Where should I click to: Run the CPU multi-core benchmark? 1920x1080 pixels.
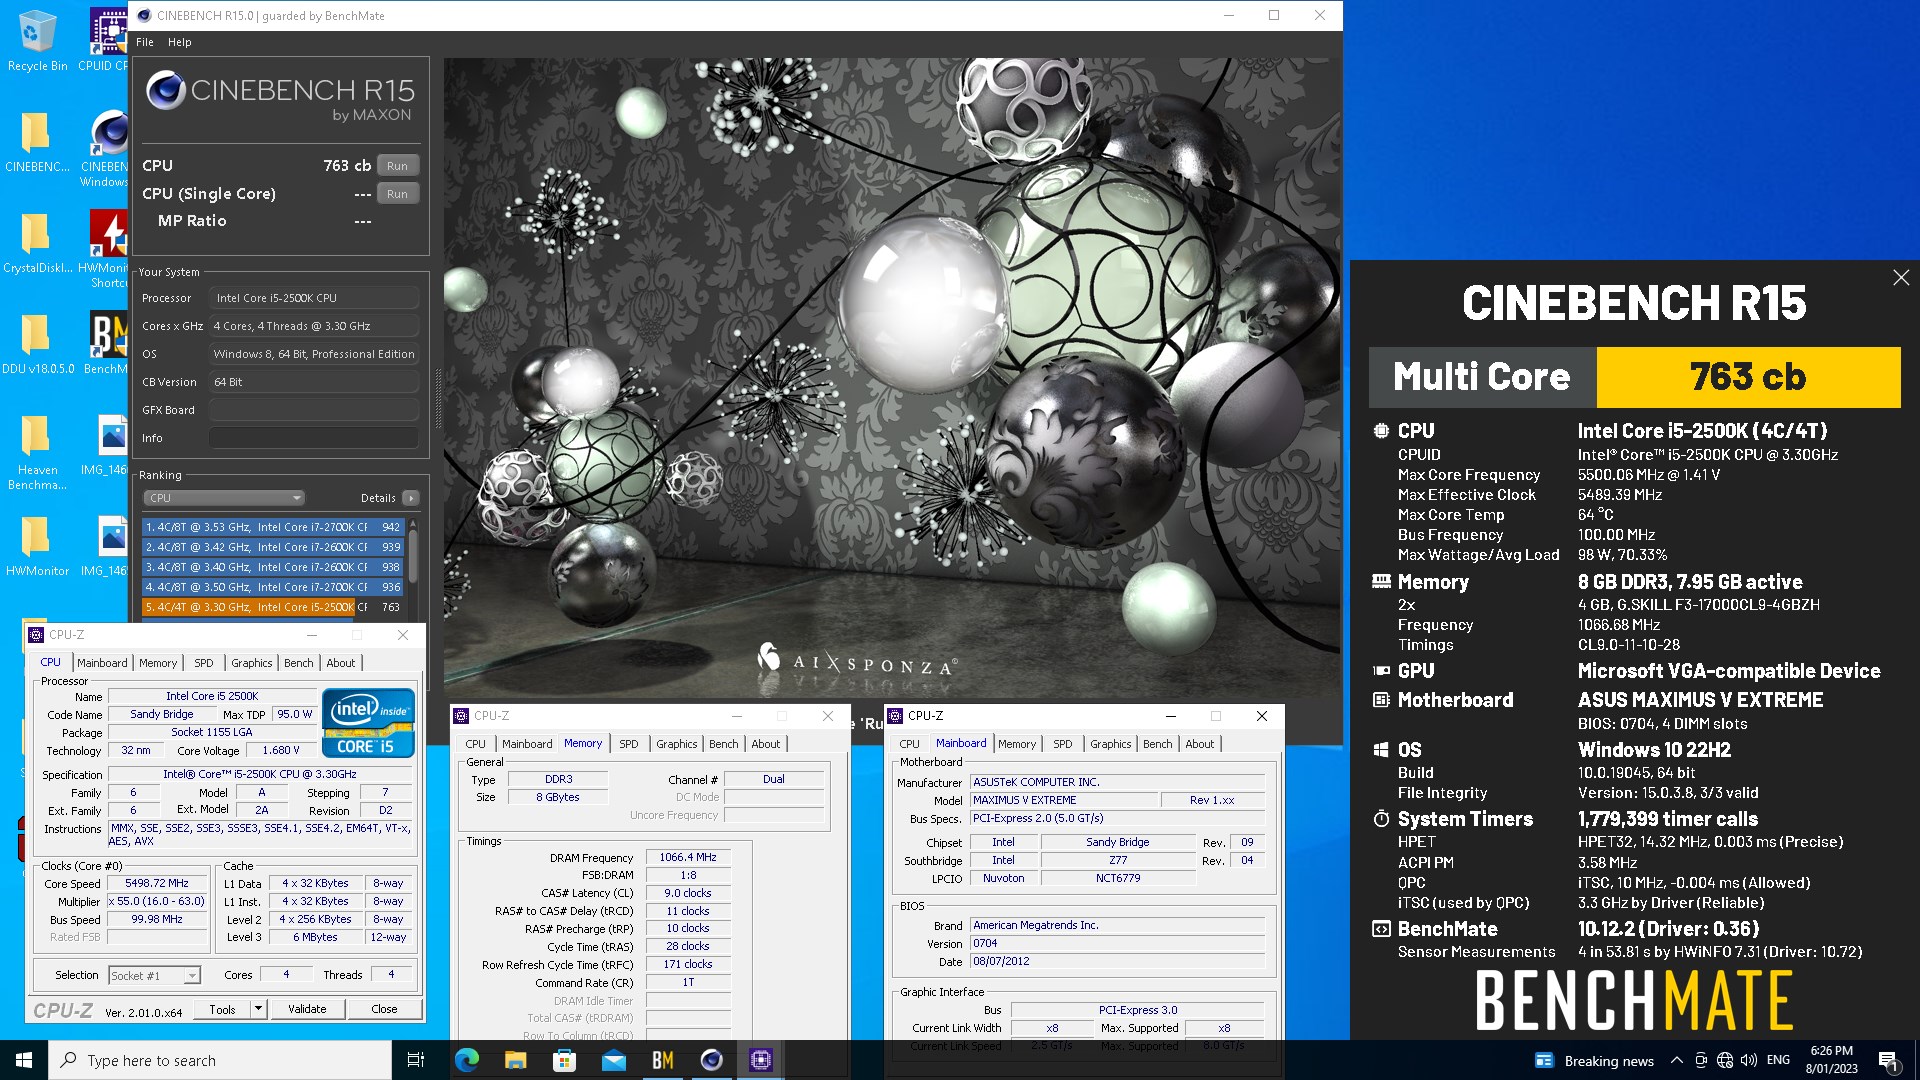[397, 166]
